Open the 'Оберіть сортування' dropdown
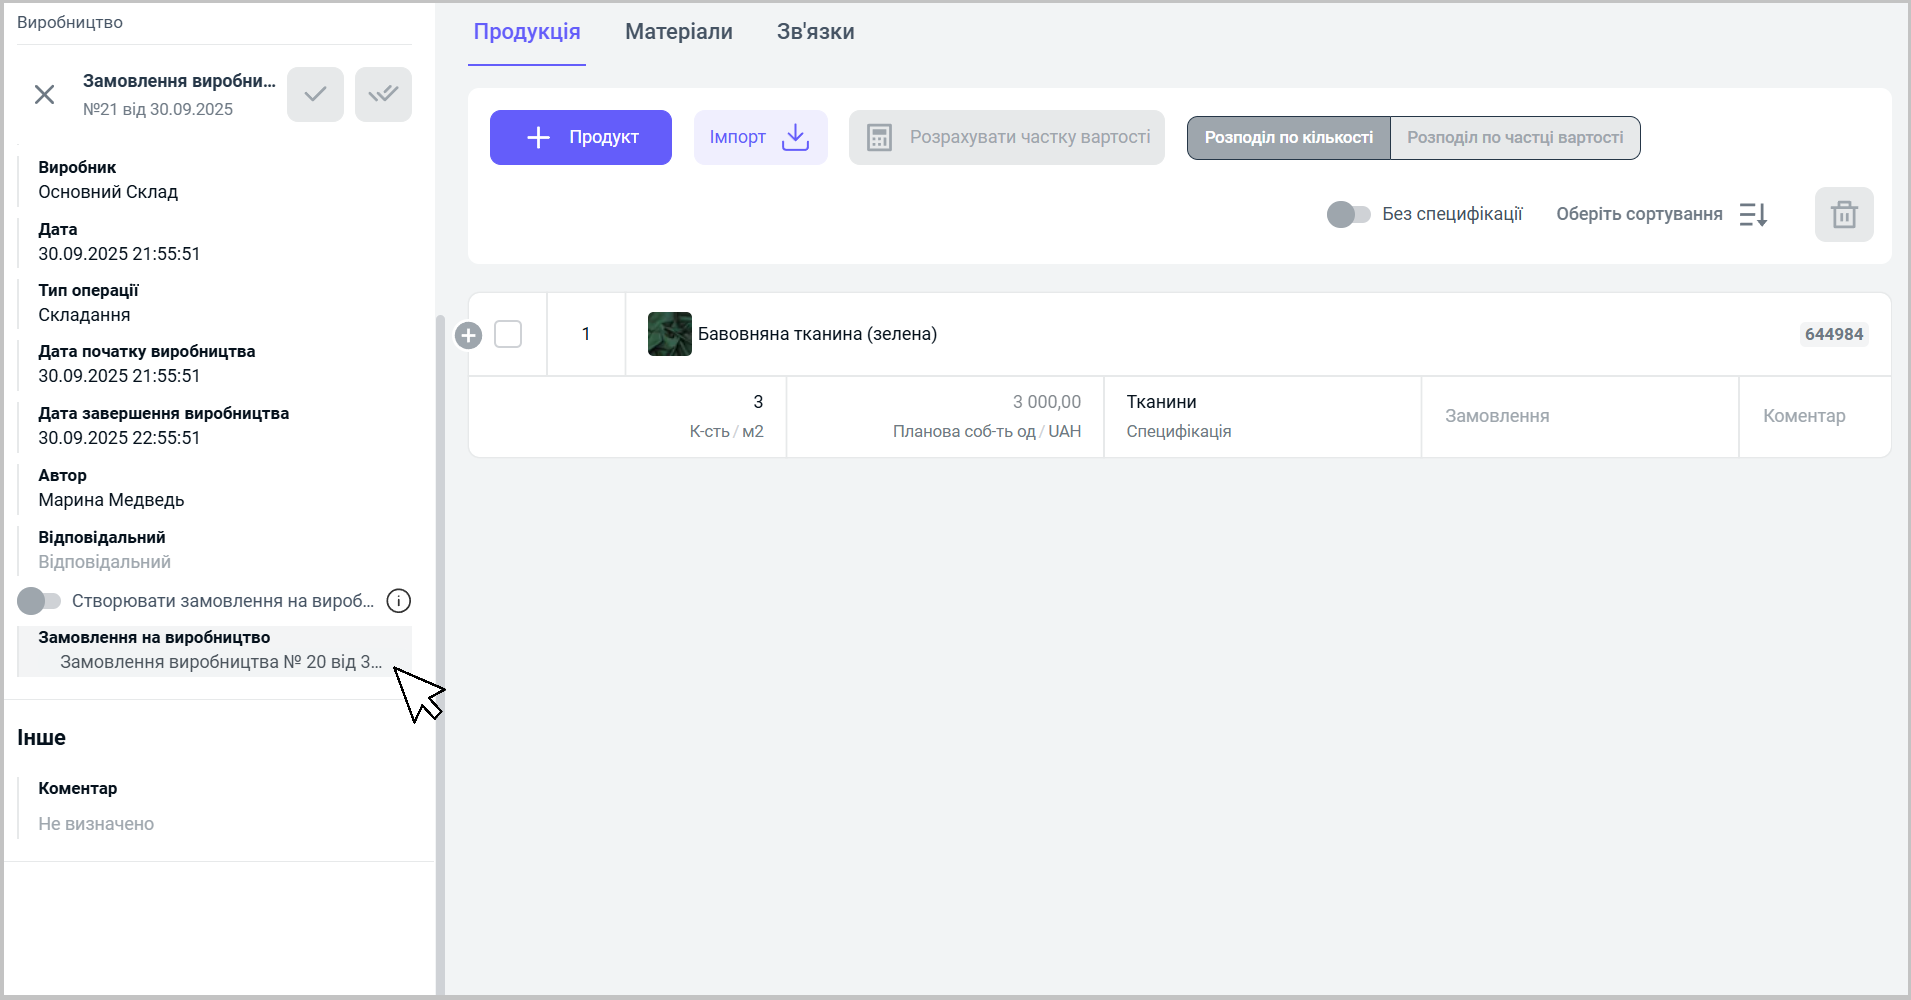This screenshot has height=1000, width=1911. pyautogui.click(x=1638, y=215)
